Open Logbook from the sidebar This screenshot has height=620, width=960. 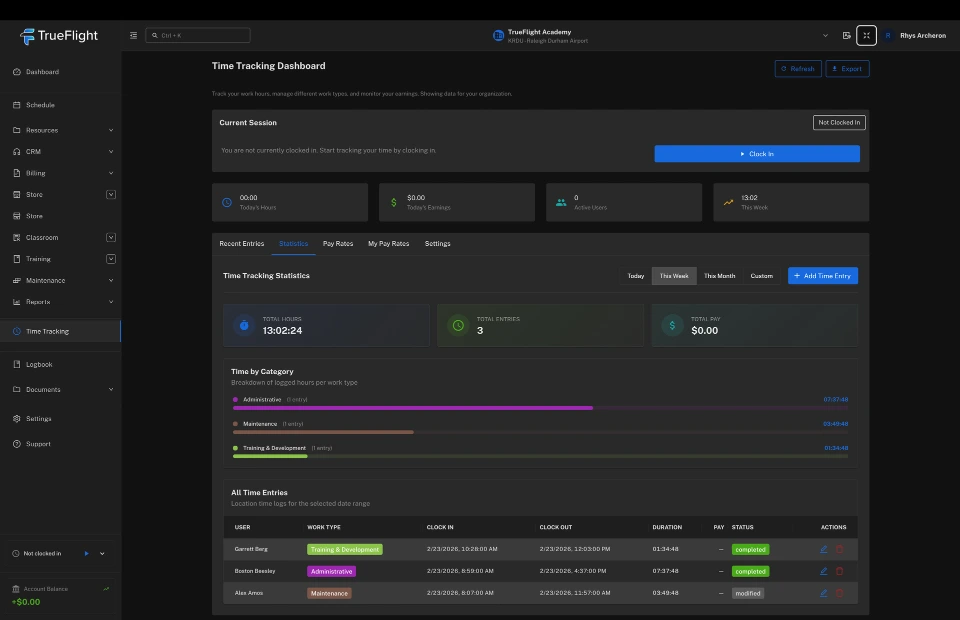39,364
